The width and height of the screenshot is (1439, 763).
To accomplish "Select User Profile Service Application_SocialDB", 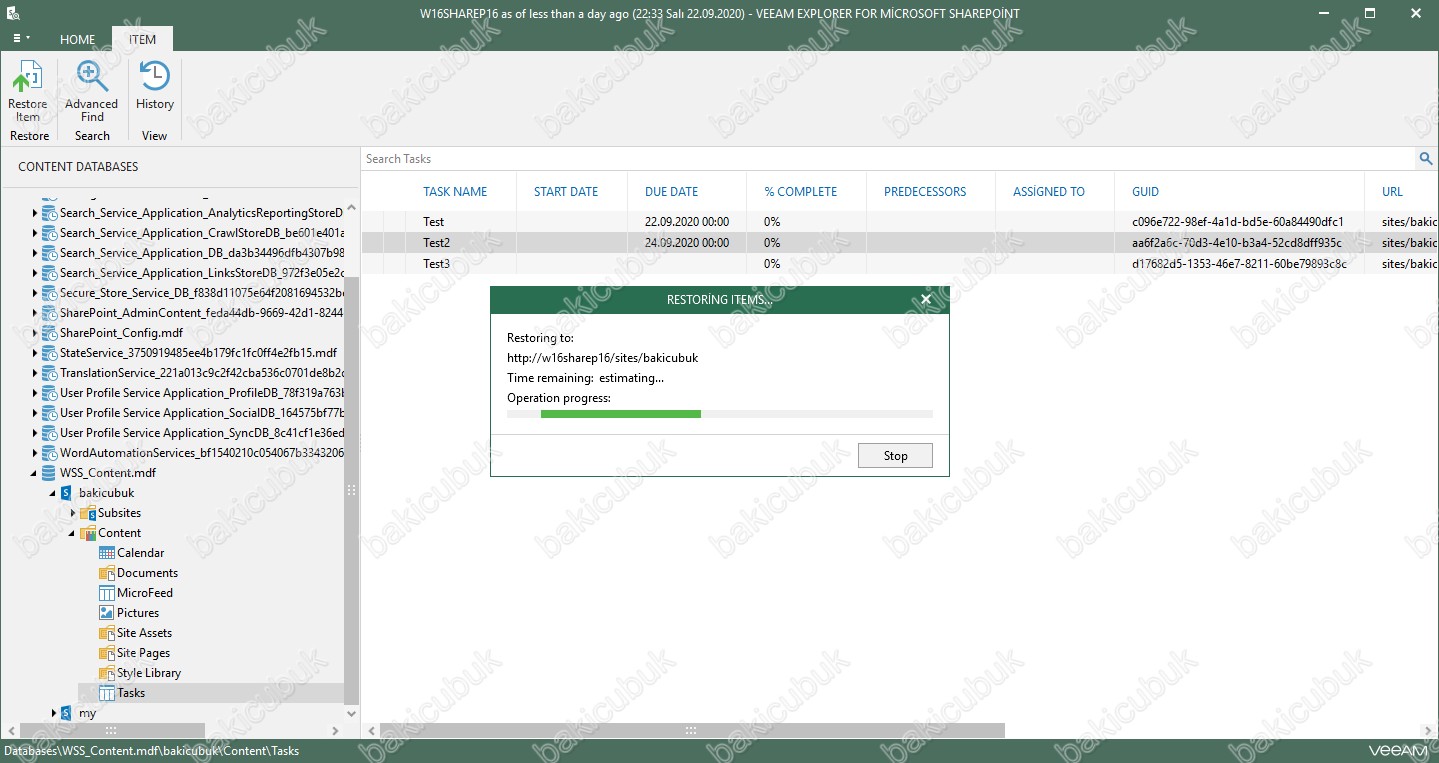I will click(202, 413).
